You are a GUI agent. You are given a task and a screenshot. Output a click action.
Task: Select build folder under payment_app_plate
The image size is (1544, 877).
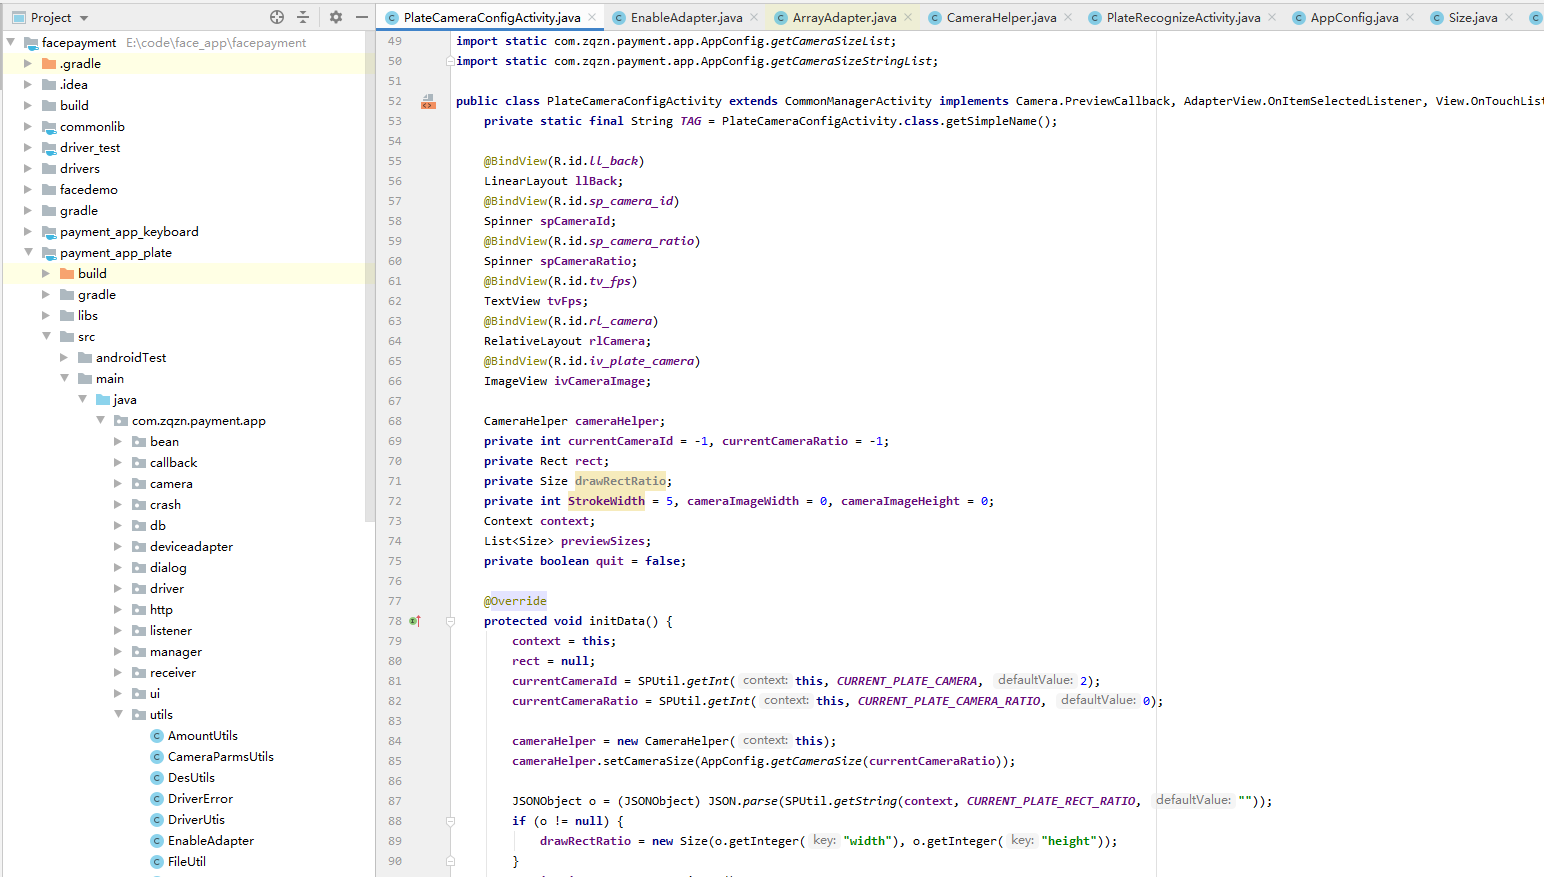click(92, 273)
